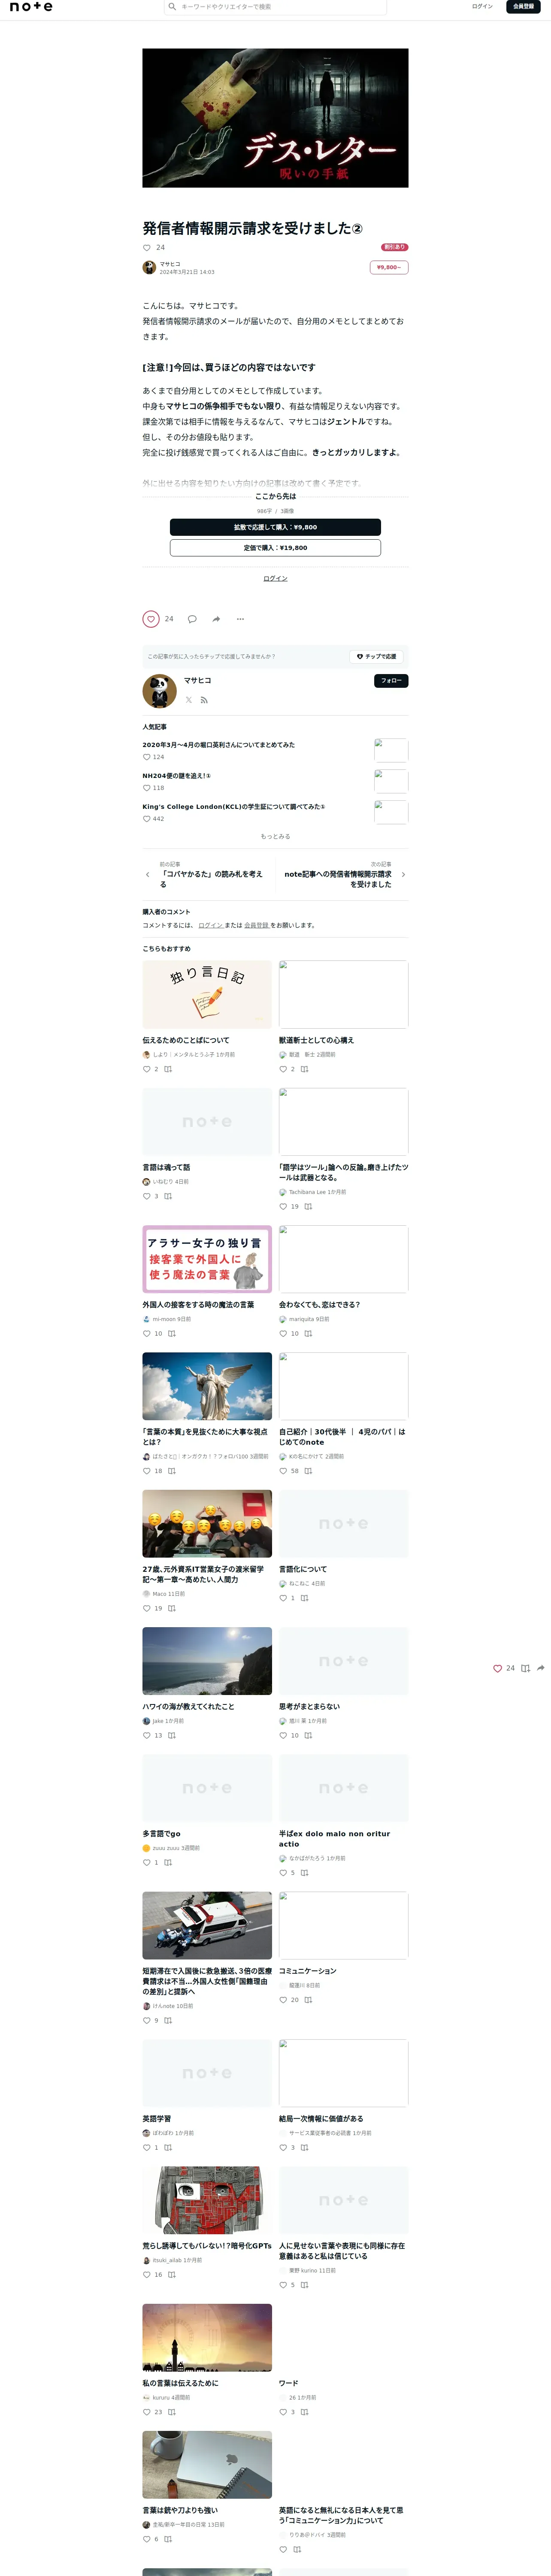Click 拡散で応援して購入：¥9,800 button
Image resolution: width=551 pixels, height=2576 pixels.
click(275, 527)
